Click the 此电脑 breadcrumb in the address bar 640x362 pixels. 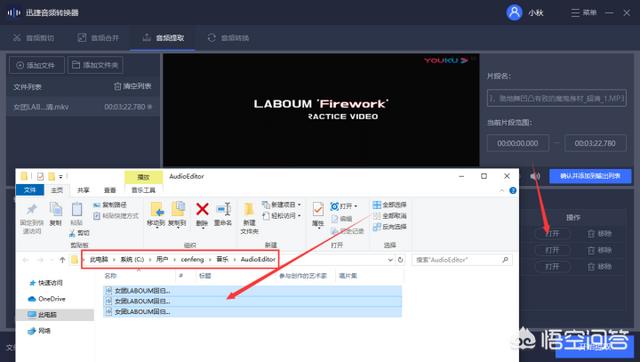coord(99,260)
